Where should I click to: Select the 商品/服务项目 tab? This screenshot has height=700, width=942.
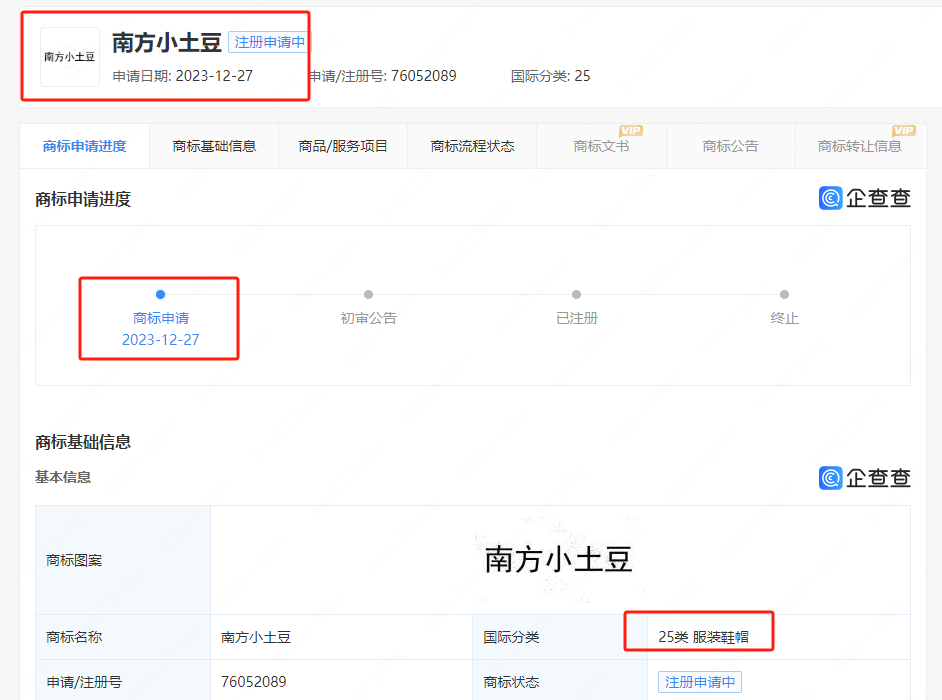click(x=343, y=146)
